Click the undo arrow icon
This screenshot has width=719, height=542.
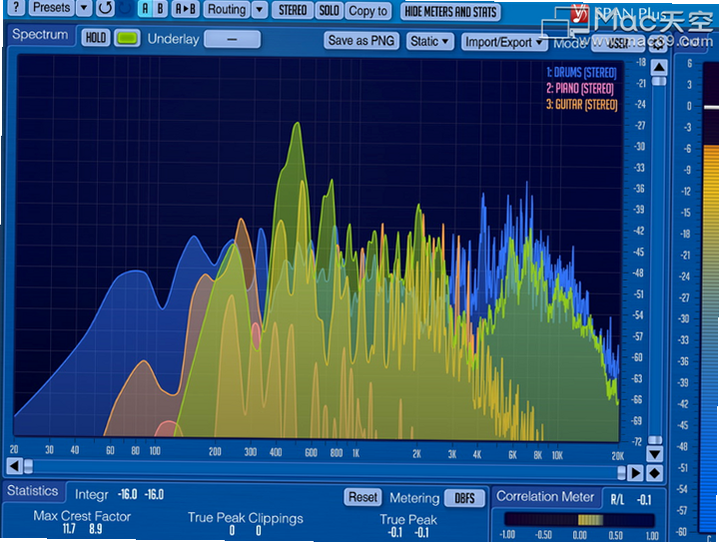tap(105, 8)
